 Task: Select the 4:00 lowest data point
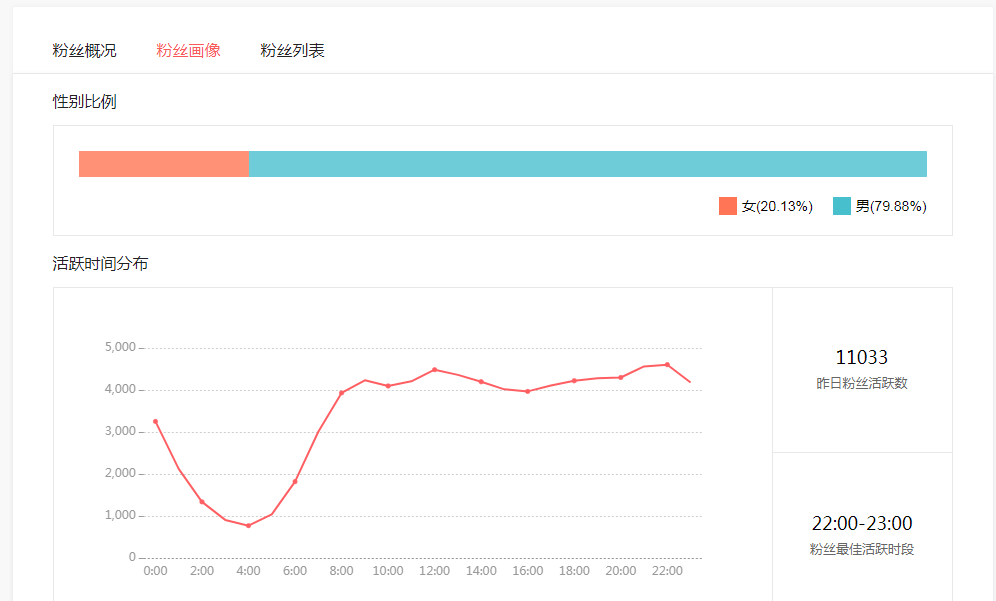(x=248, y=525)
